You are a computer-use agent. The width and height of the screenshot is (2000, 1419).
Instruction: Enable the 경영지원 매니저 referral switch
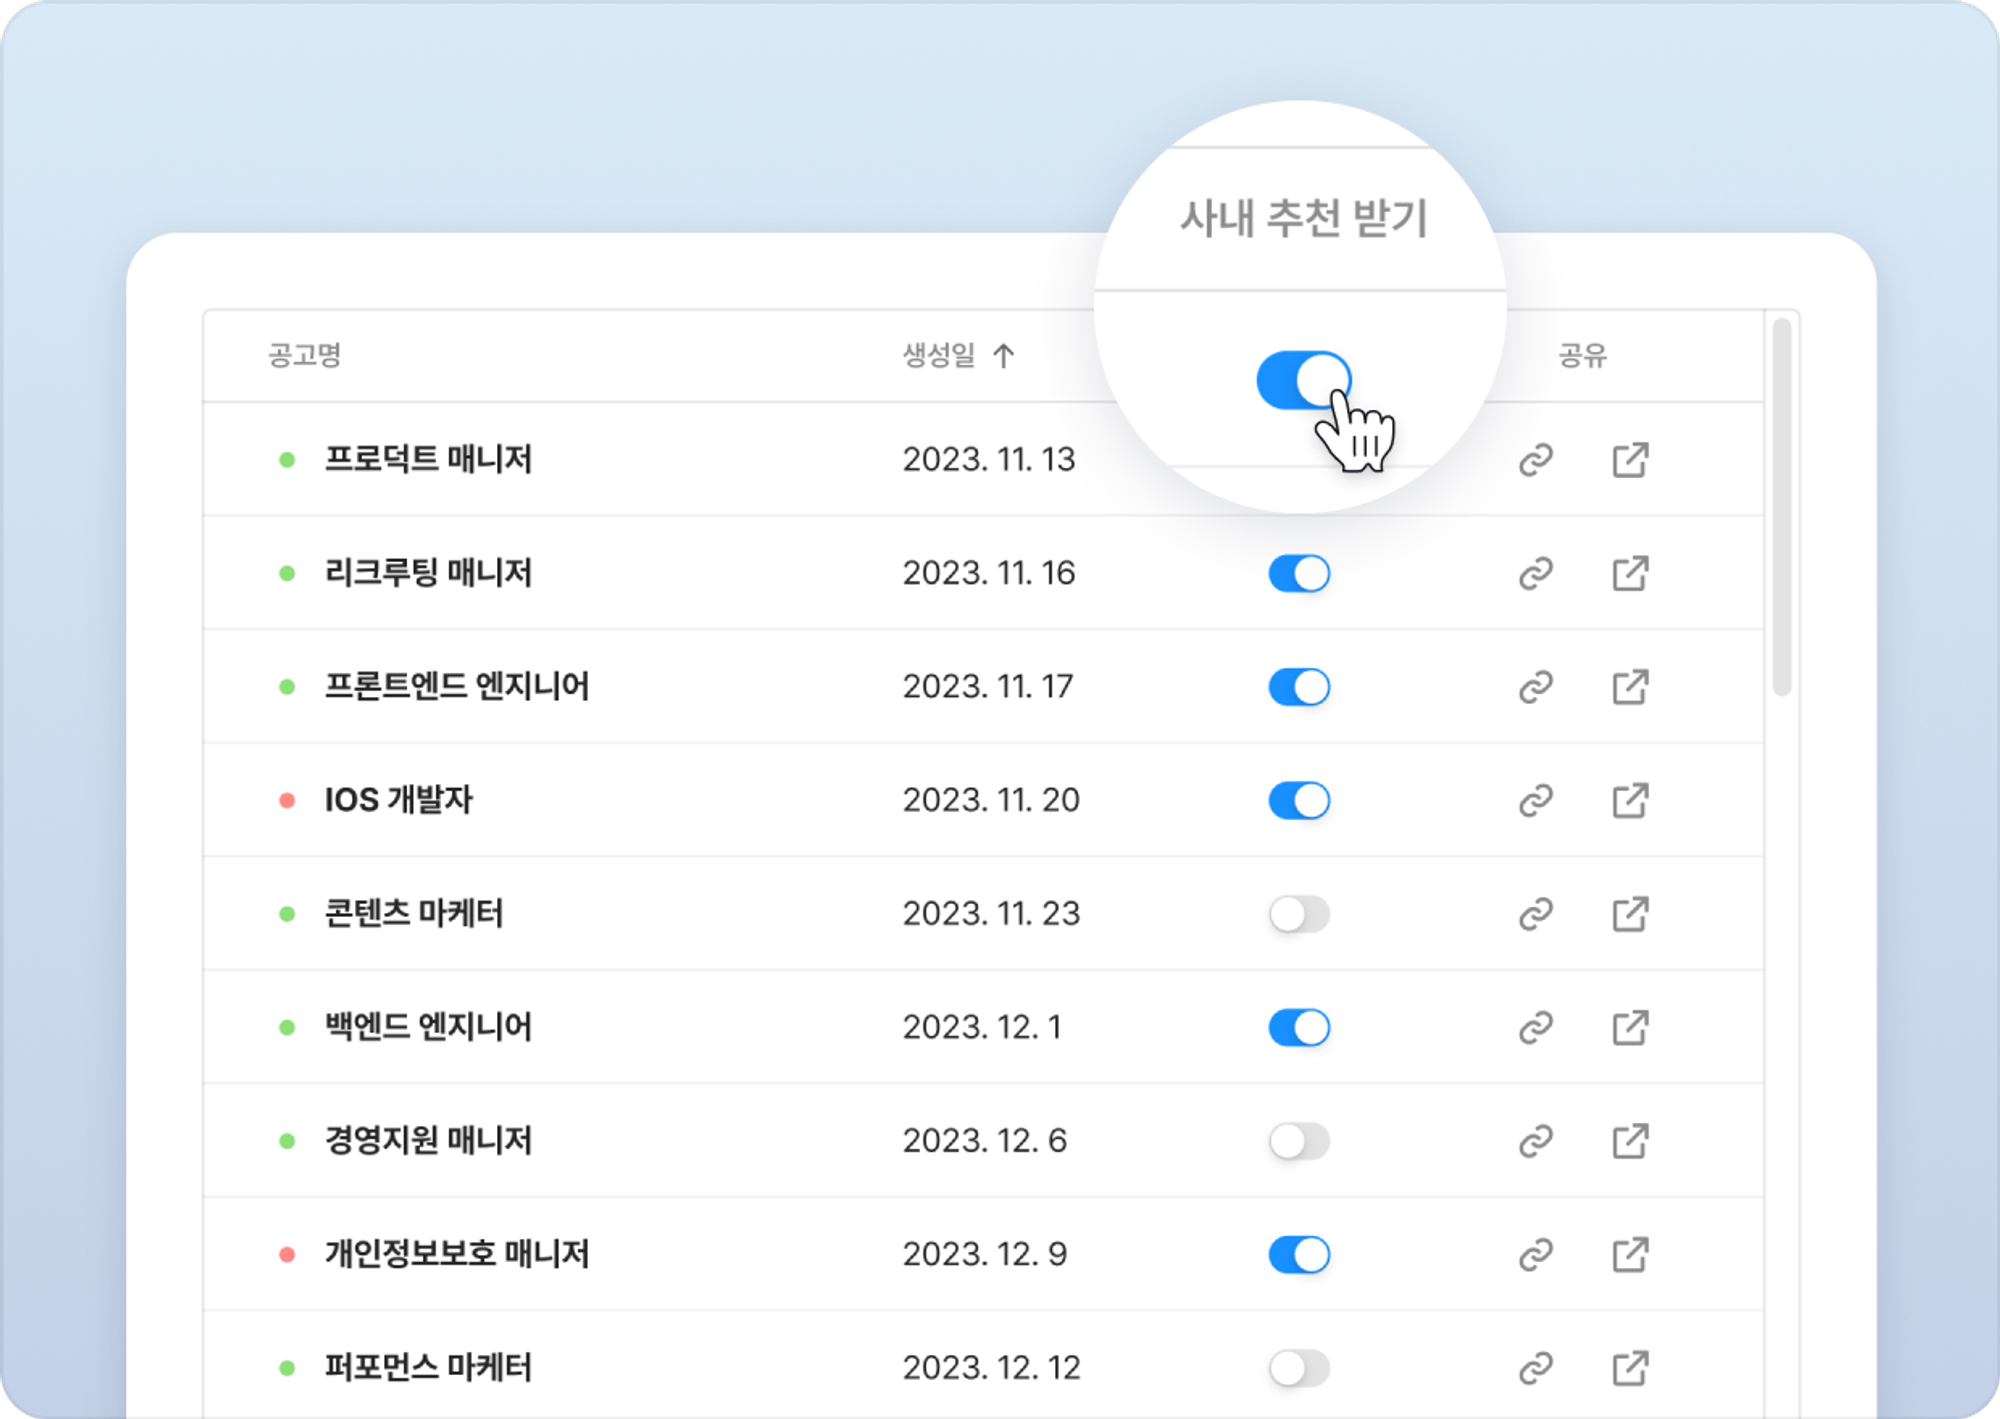tap(1300, 1140)
